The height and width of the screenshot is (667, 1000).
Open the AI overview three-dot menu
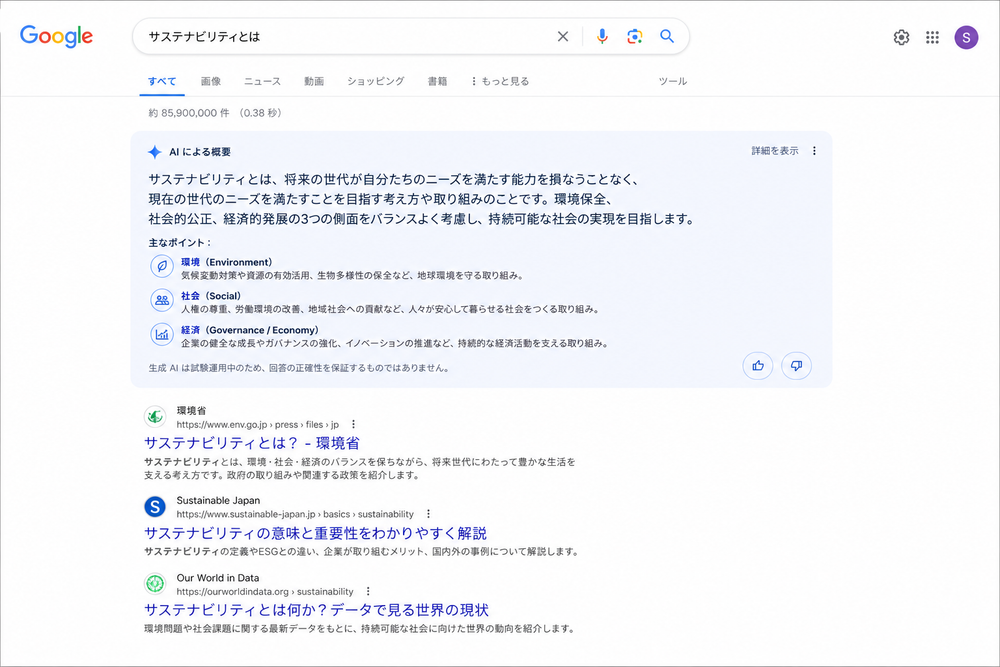click(x=814, y=150)
